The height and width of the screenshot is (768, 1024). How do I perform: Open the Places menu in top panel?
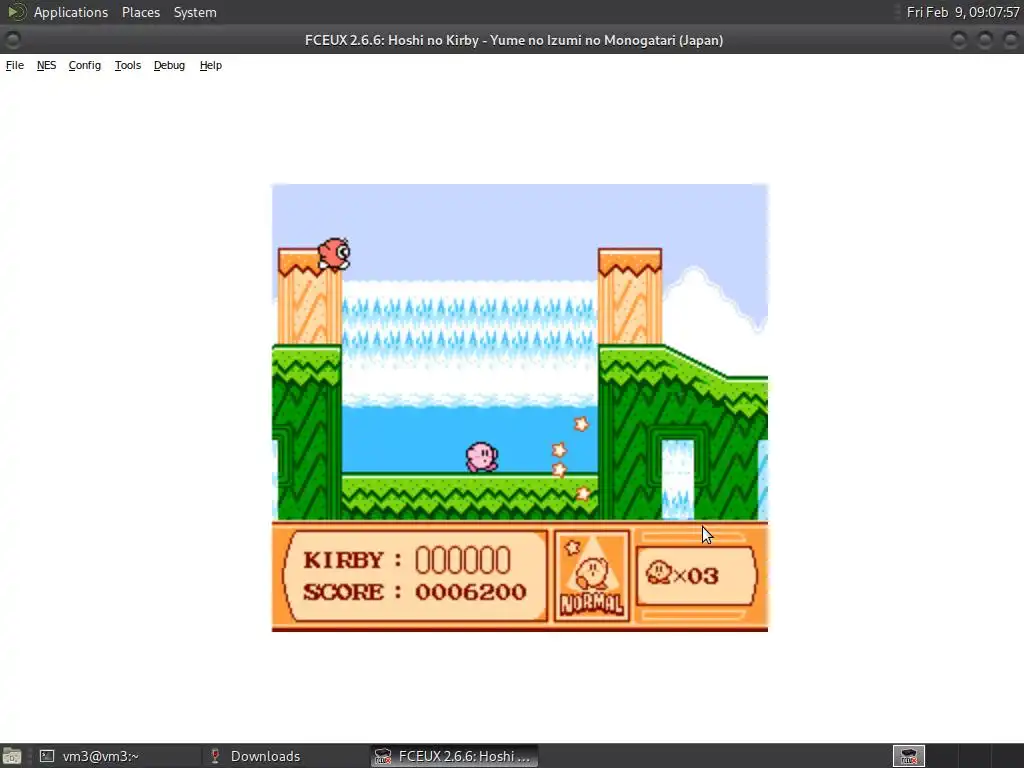140,12
